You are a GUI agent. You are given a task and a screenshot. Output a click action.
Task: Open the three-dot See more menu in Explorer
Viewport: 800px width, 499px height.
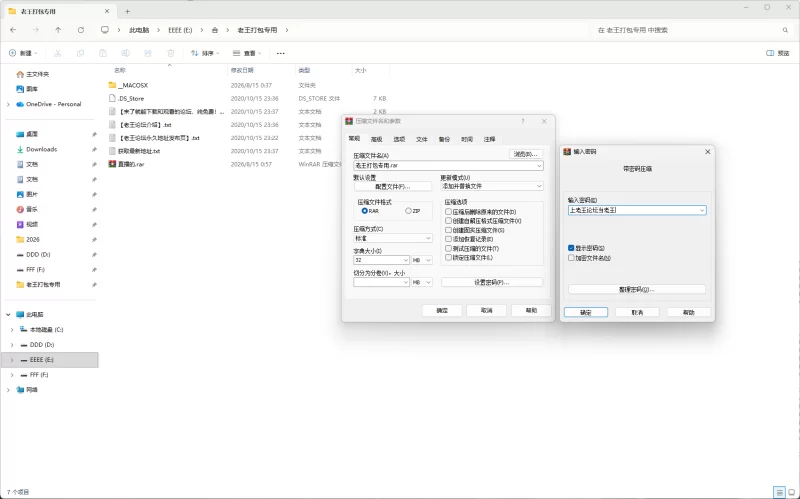[281, 53]
